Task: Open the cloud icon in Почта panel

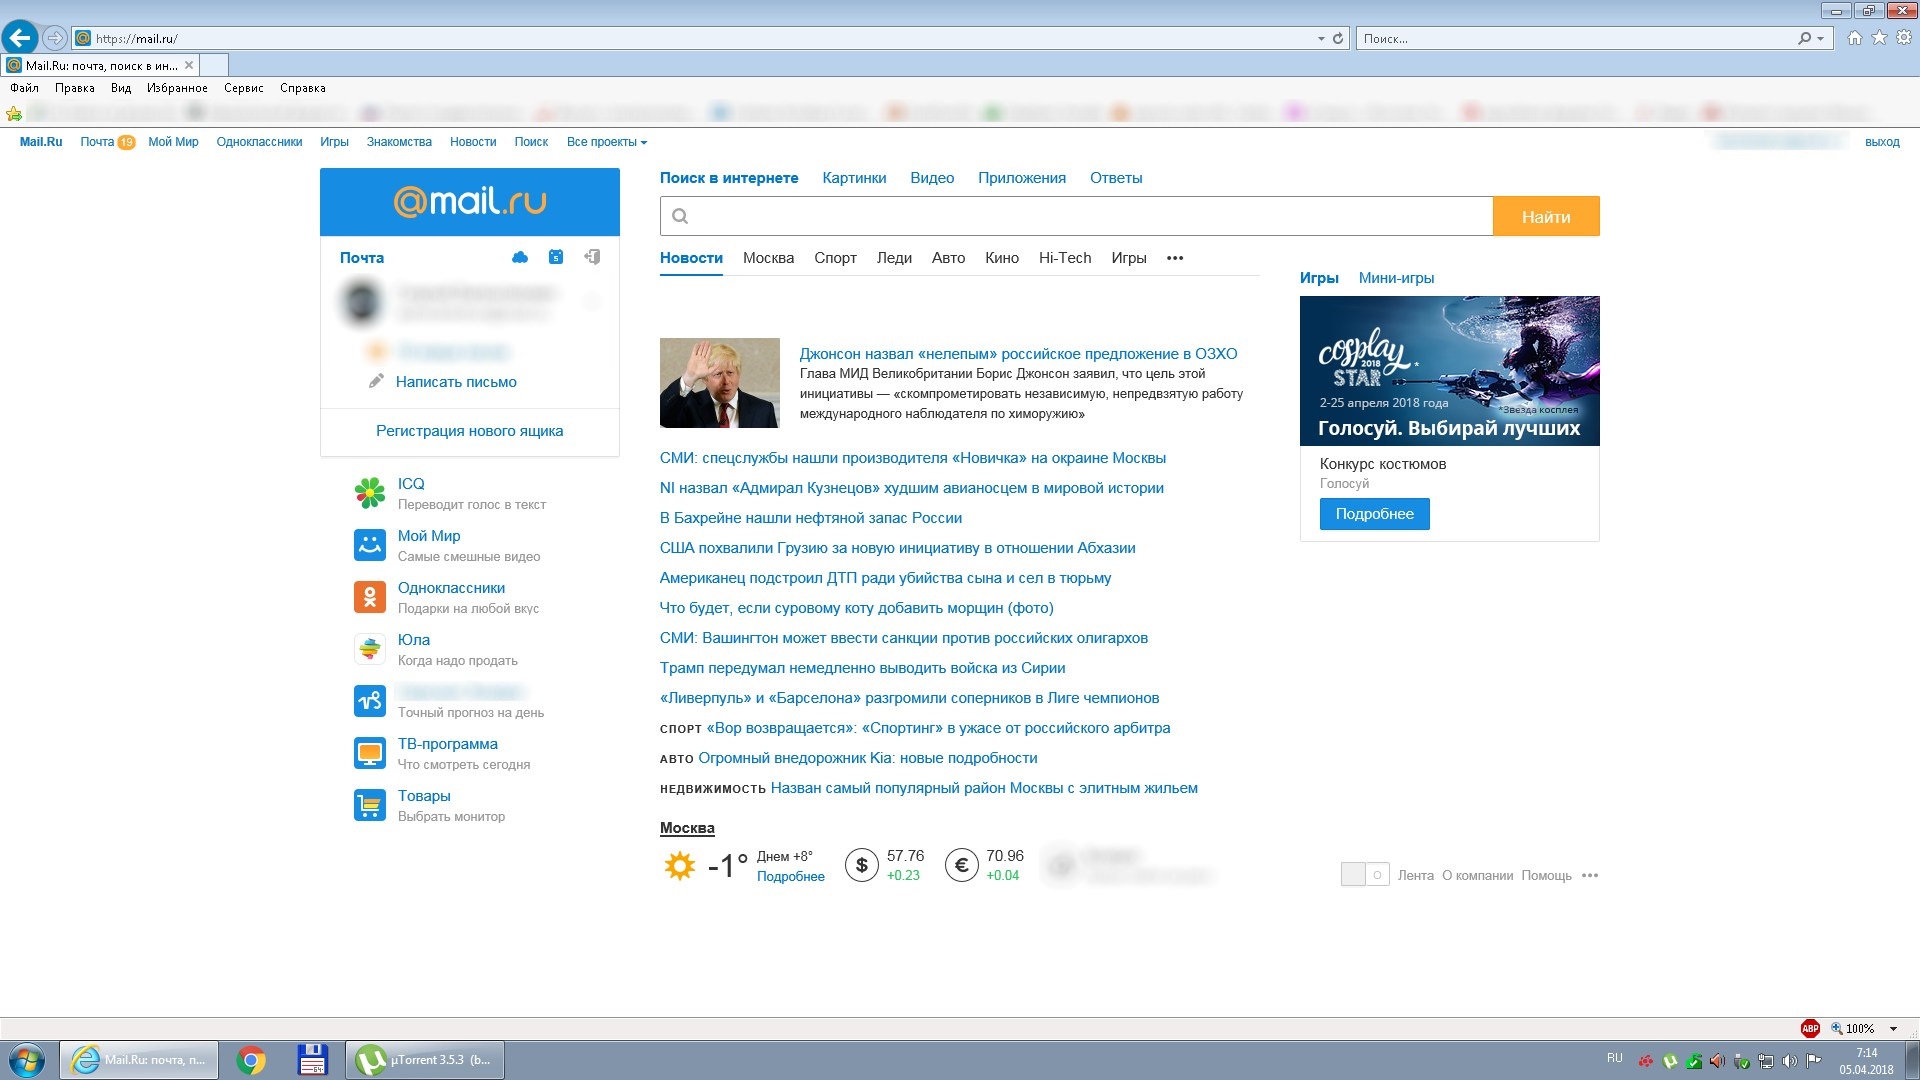Action: (x=520, y=257)
